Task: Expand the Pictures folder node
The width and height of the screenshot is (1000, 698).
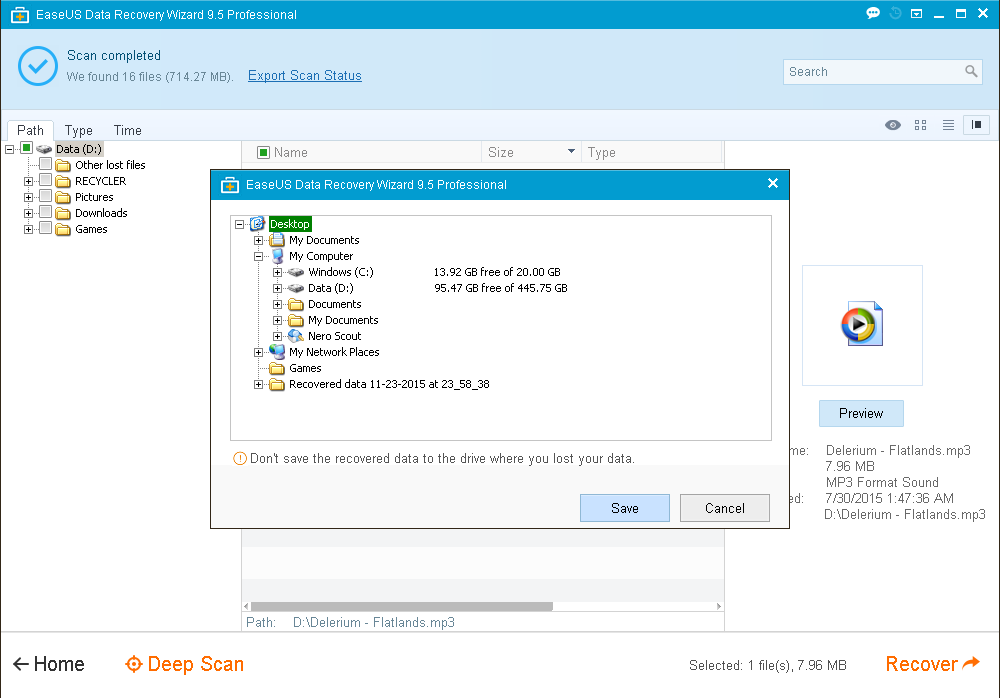Action: click(x=28, y=197)
